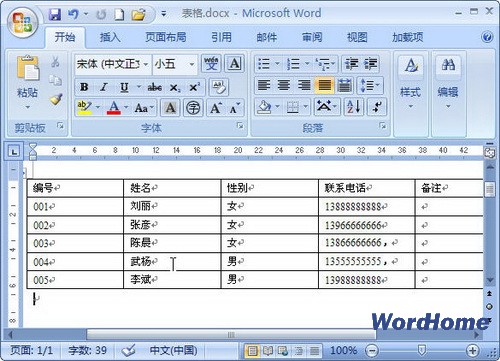The width and height of the screenshot is (500, 361).
Task: Toggle show paragraph marks
Action: click(377, 107)
